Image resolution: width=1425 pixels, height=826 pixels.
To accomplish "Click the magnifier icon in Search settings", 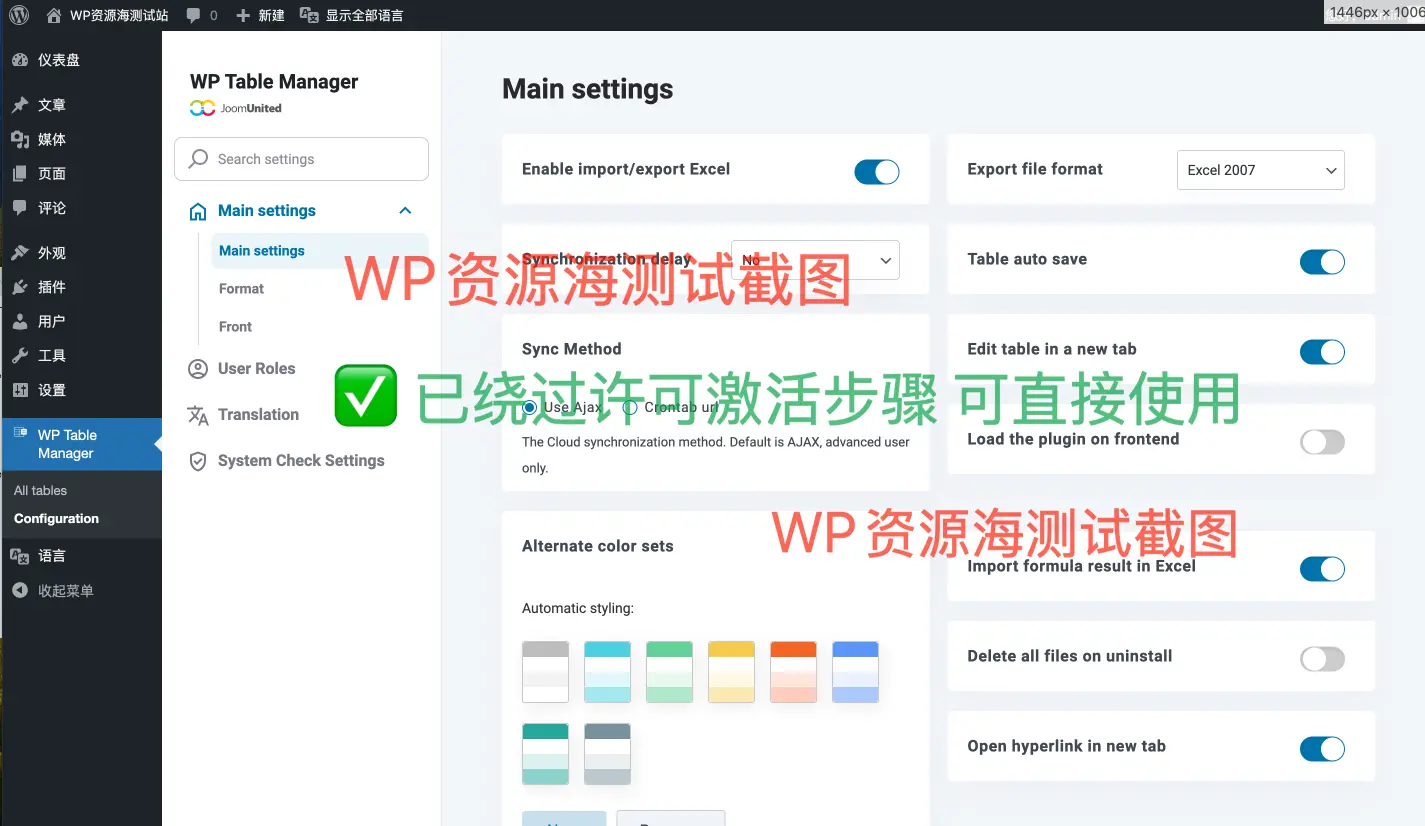I will [x=199, y=159].
